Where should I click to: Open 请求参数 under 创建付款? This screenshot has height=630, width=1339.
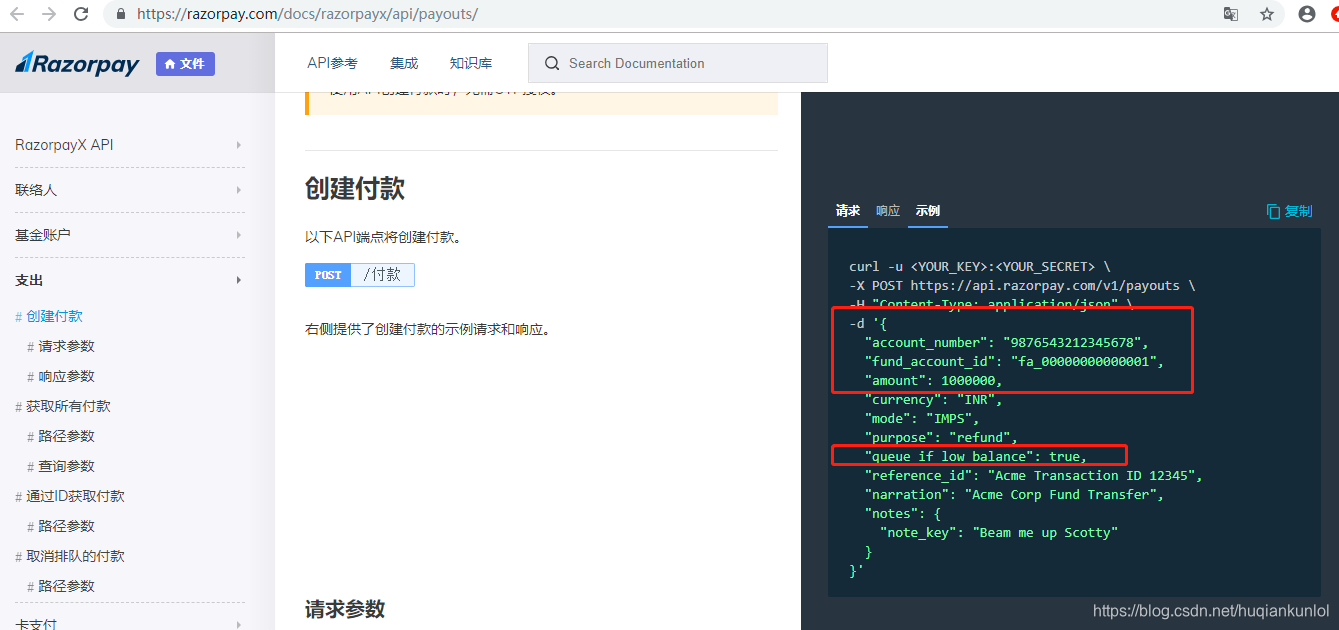pos(66,346)
